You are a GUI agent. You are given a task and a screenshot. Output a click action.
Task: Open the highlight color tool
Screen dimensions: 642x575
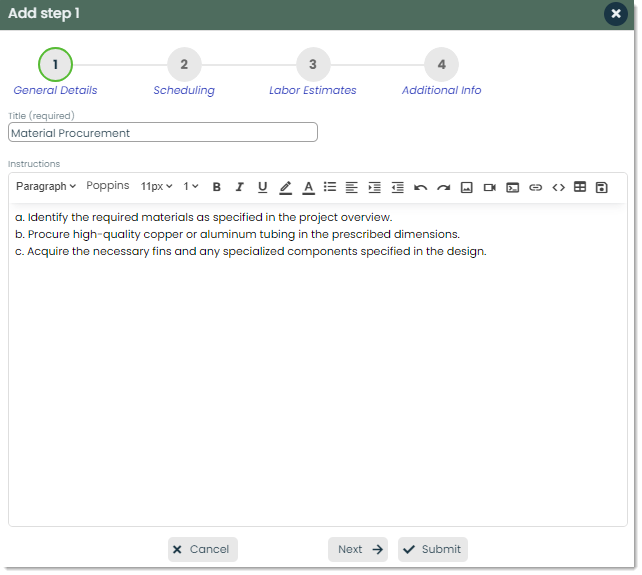pos(285,188)
